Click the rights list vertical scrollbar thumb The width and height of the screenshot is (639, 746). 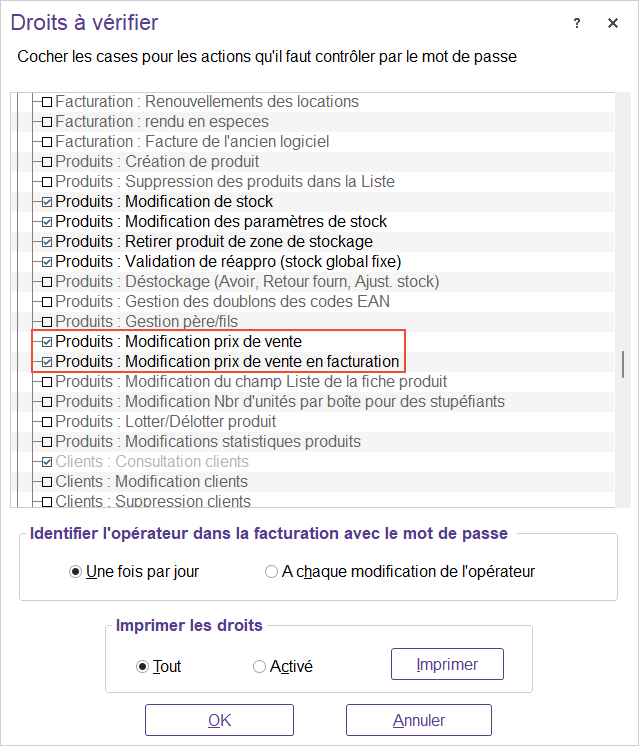pyautogui.click(x=623, y=364)
